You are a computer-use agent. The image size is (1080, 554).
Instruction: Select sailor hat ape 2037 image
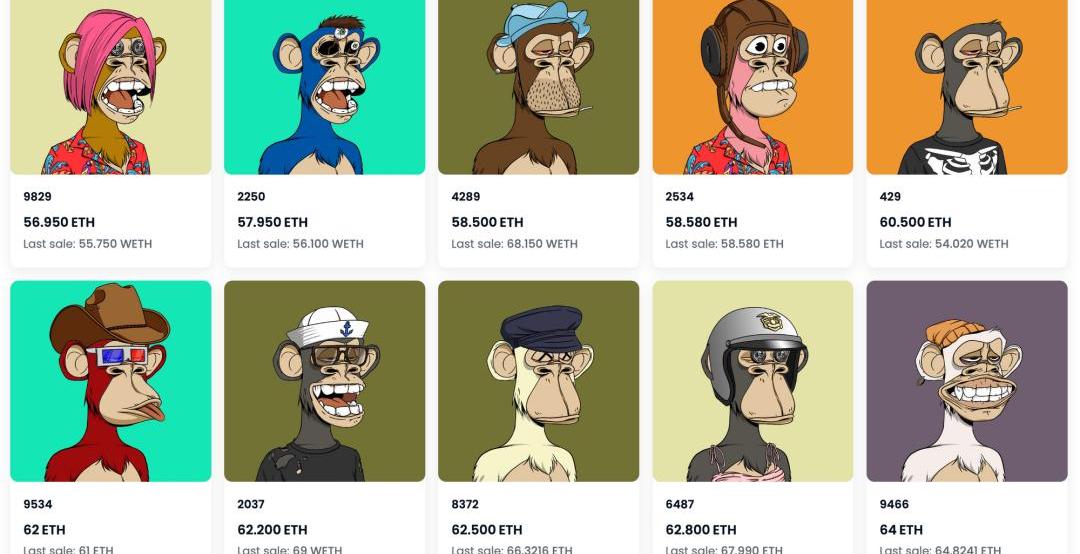[x=324, y=381]
